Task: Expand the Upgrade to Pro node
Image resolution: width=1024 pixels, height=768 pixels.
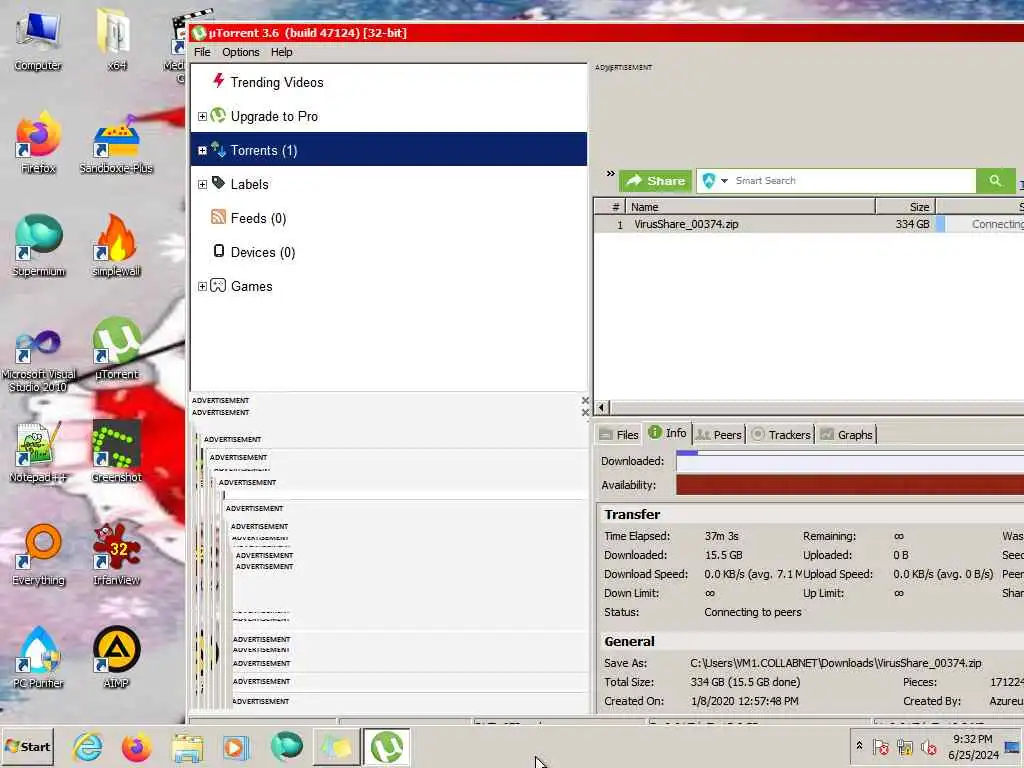Action: click(x=202, y=116)
